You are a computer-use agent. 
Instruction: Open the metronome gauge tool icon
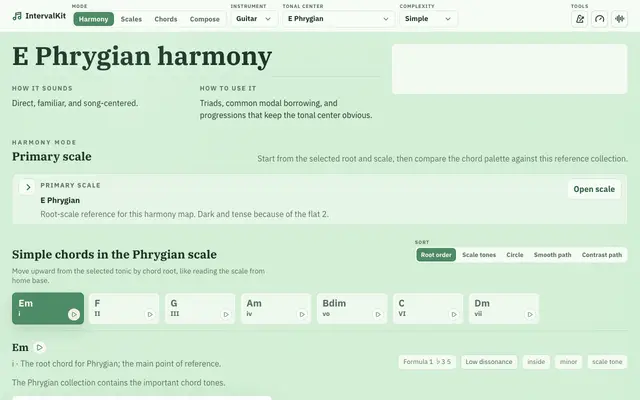pyautogui.click(x=599, y=19)
